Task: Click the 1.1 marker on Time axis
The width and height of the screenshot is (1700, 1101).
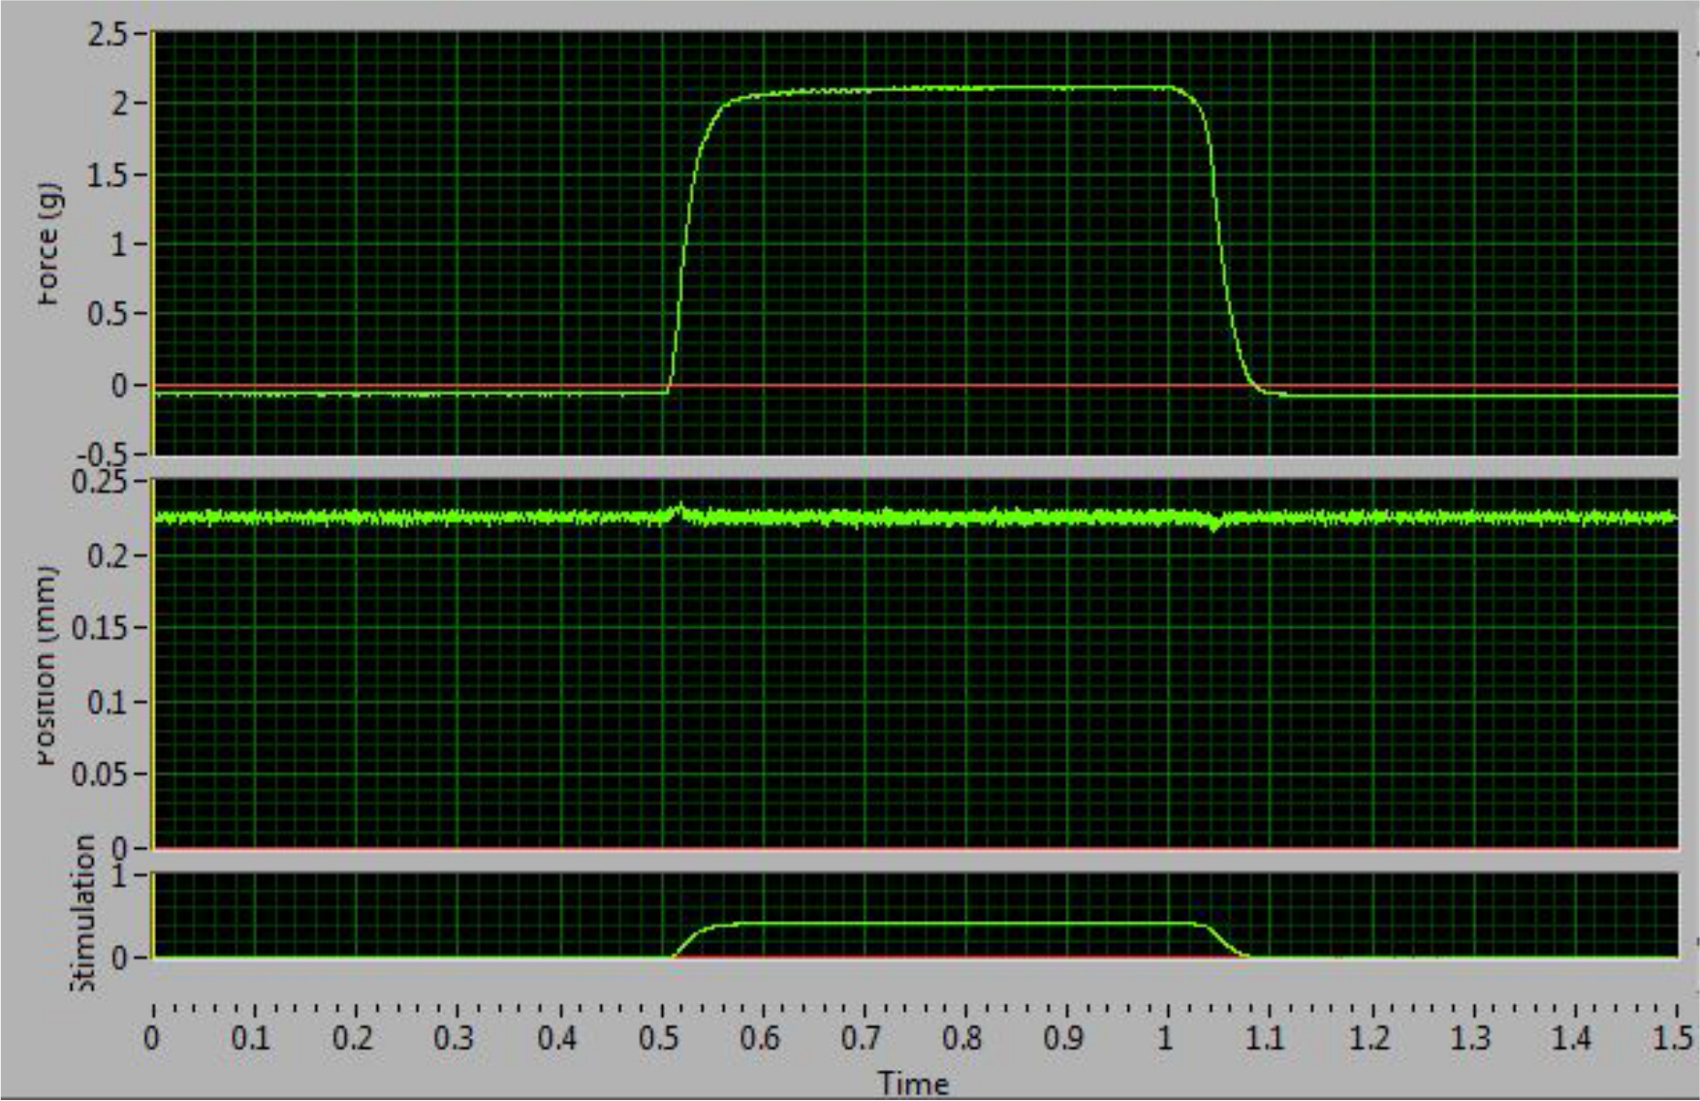Action: click(1266, 1038)
